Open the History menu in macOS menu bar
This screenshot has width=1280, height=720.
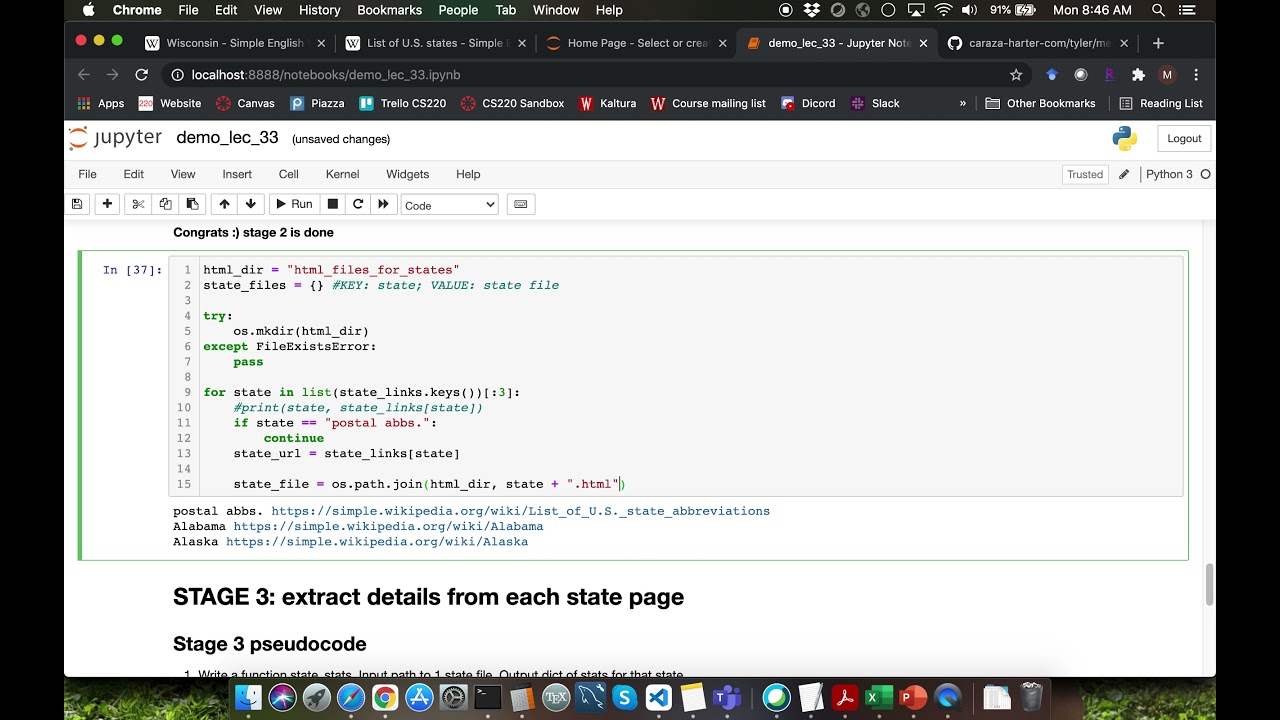pyautogui.click(x=319, y=10)
